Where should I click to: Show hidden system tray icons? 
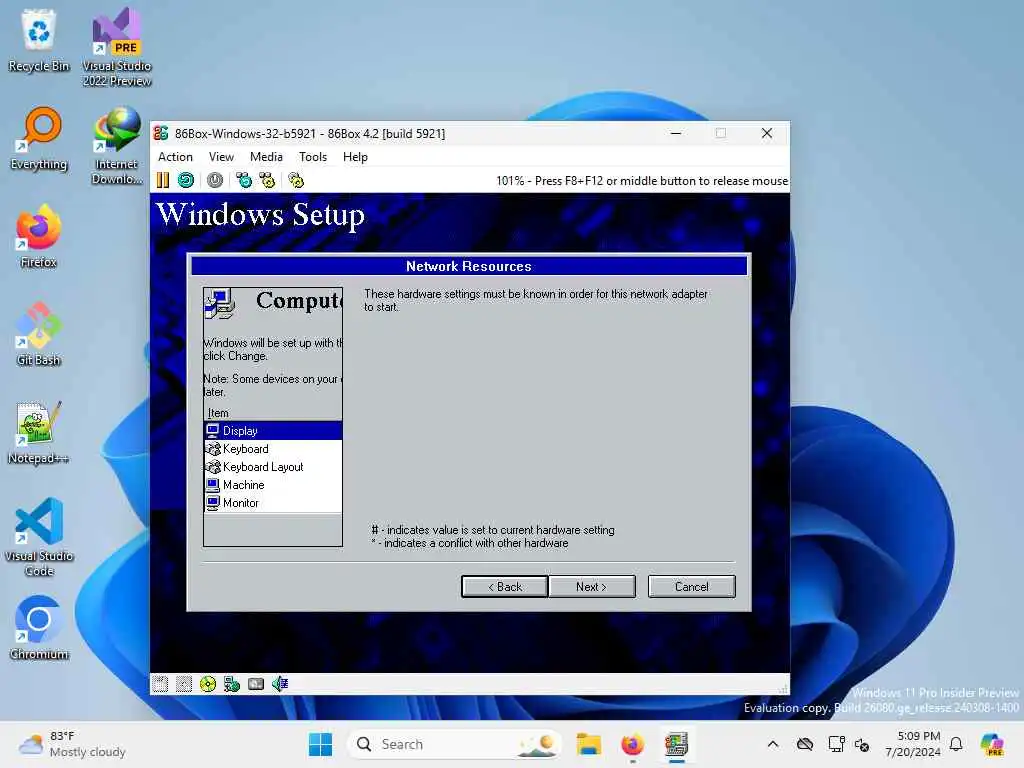[773, 744]
